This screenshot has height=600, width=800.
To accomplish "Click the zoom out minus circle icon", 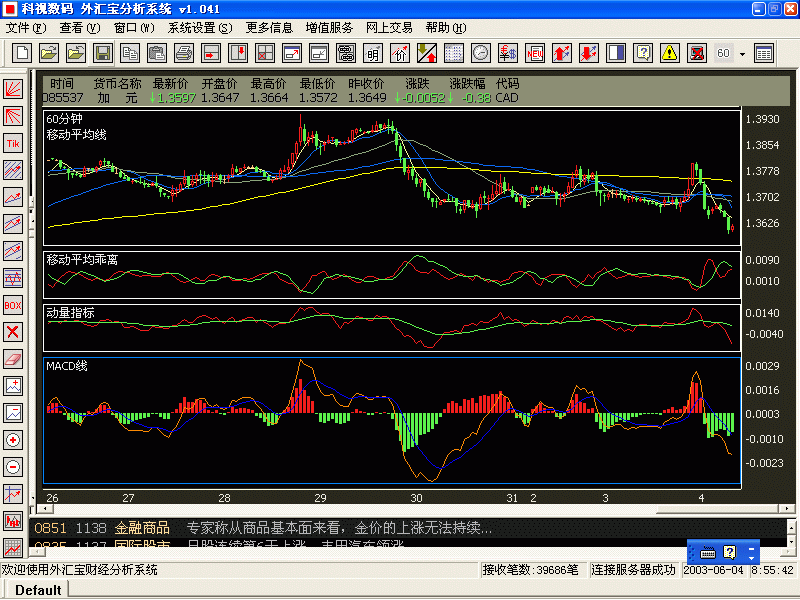I will [x=13, y=467].
